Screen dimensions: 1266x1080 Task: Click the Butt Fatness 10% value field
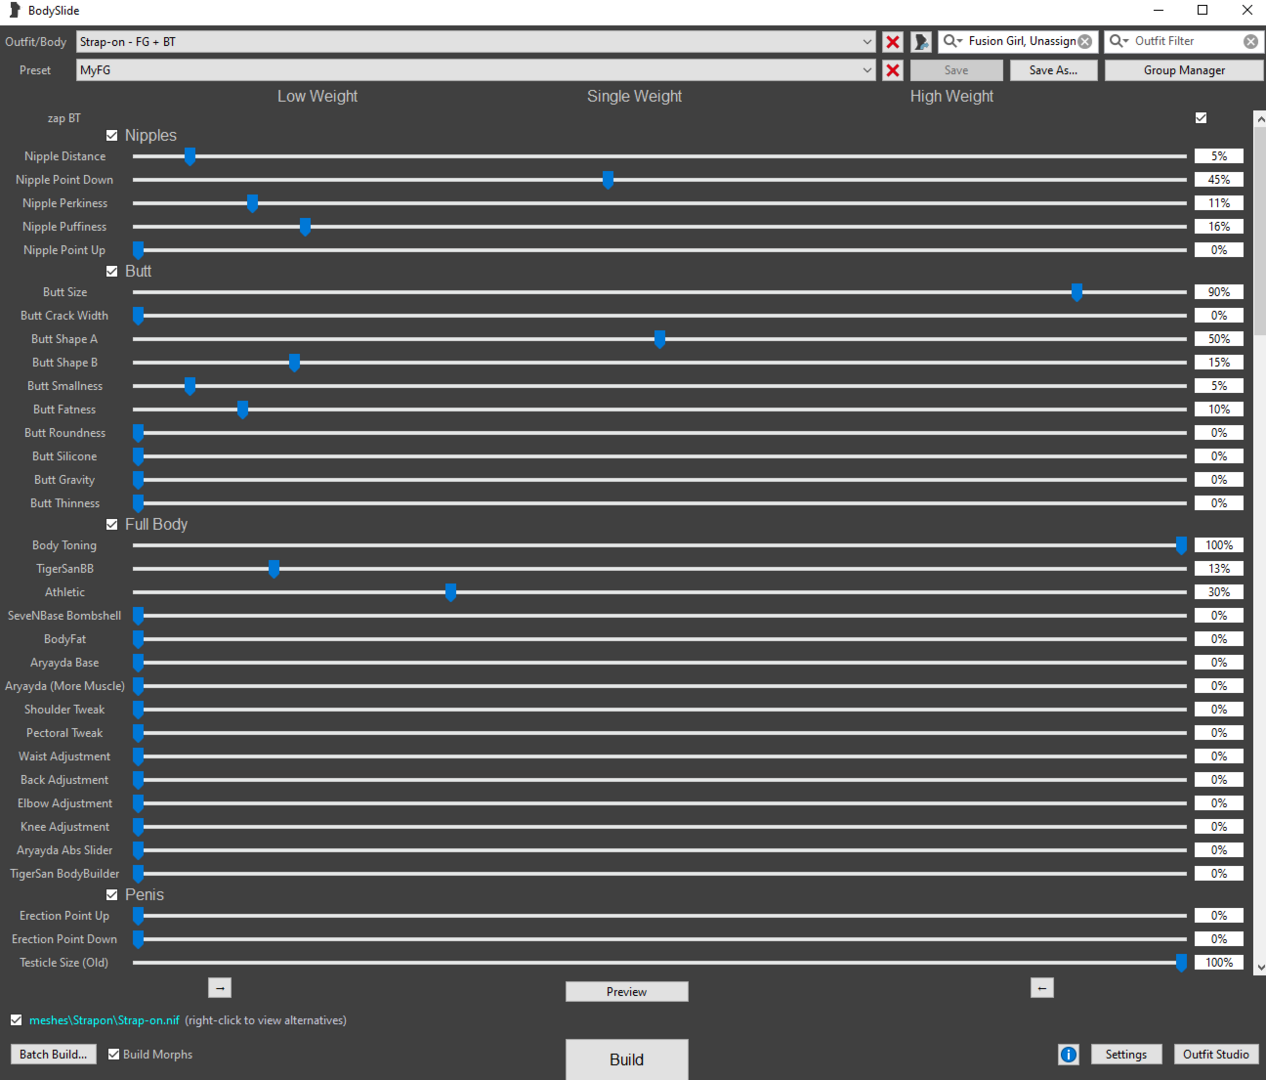[x=1219, y=409]
